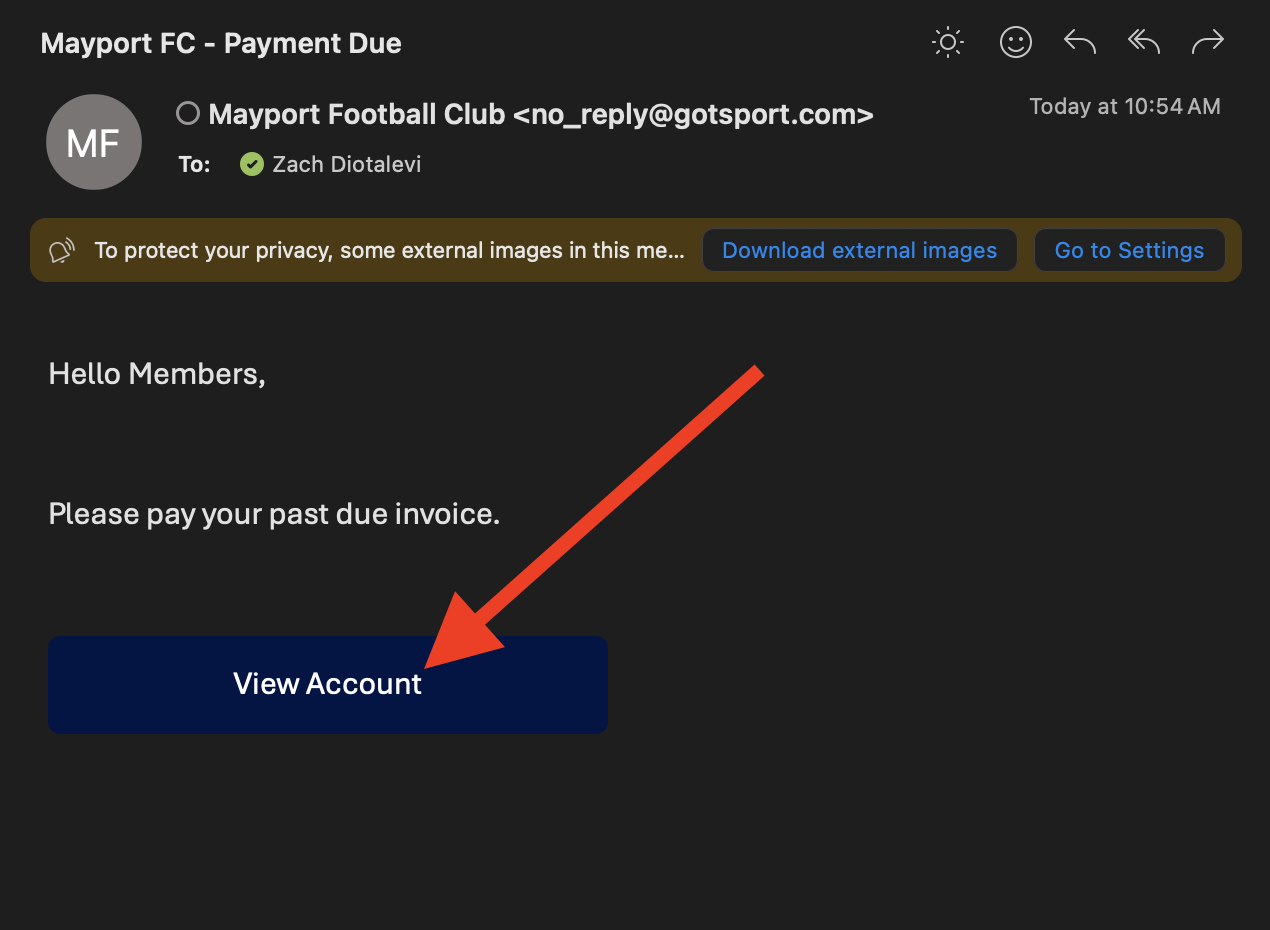Click the subject line Mayport FC - Payment Due
The height and width of the screenshot is (930, 1270).
click(221, 44)
